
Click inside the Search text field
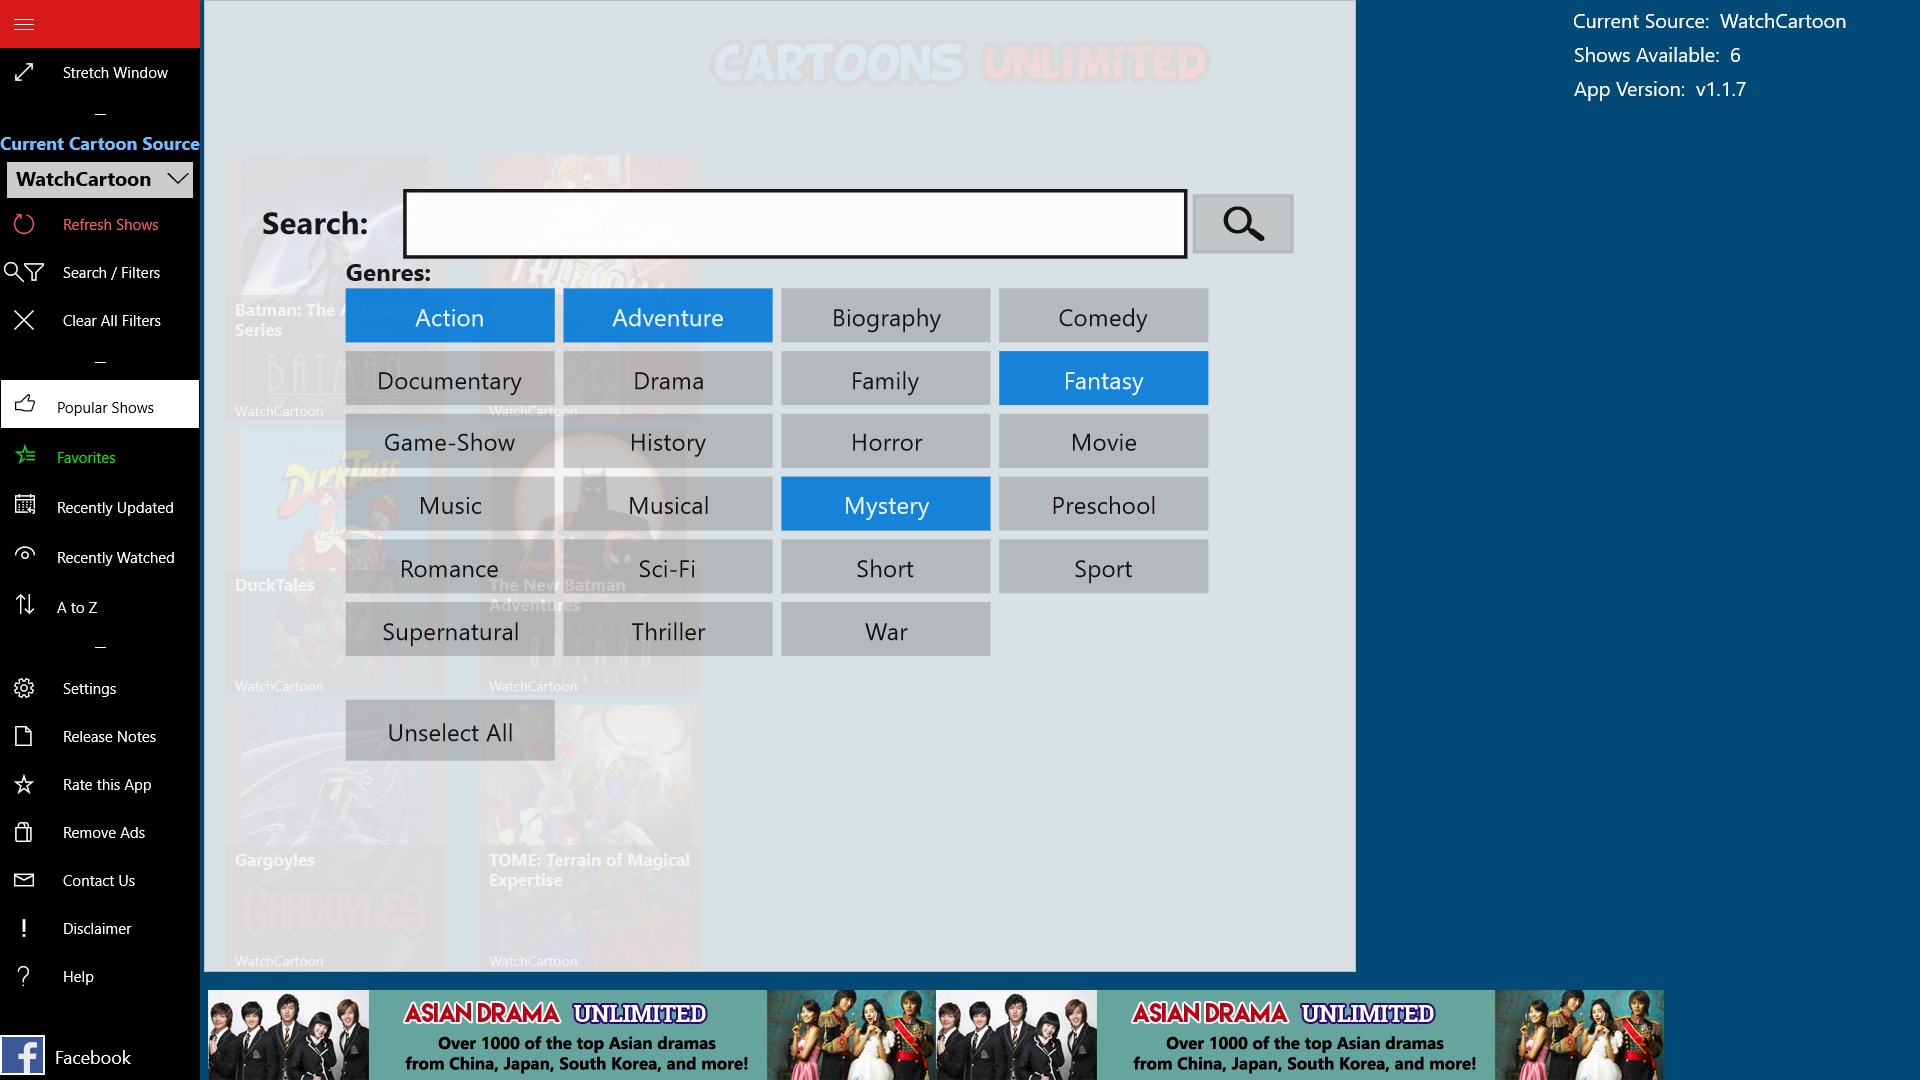pos(794,224)
